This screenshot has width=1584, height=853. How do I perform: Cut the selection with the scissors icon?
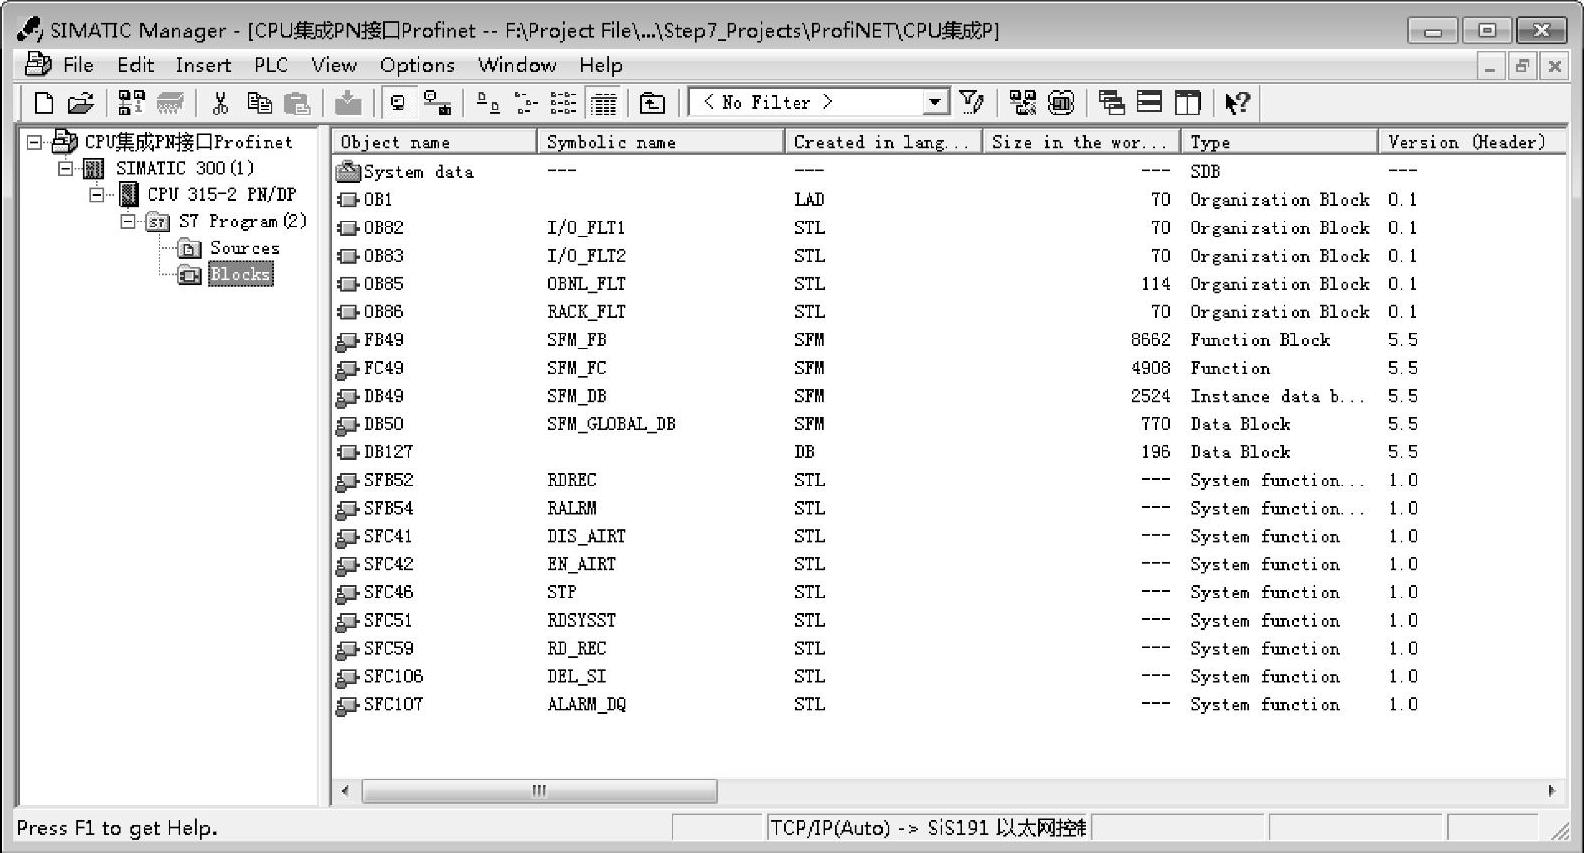point(221,102)
